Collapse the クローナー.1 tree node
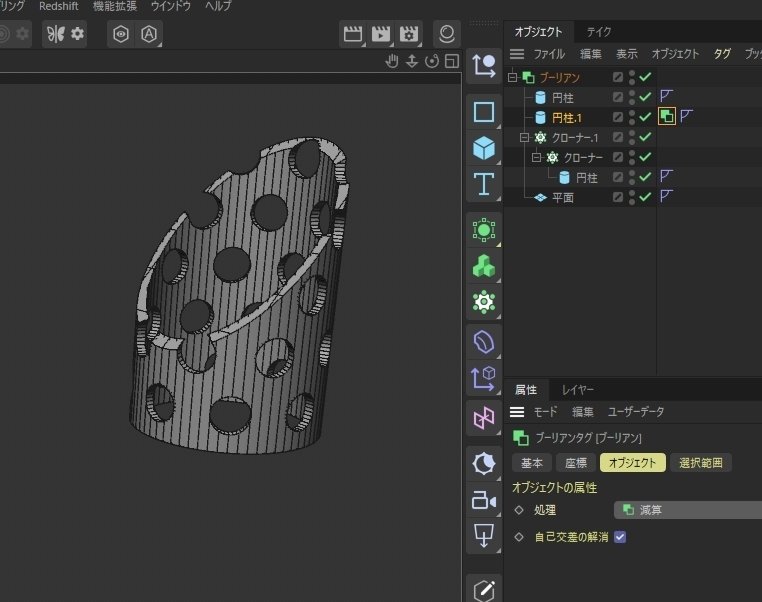The height and width of the screenshot is (602, 762). click(524, 138)
